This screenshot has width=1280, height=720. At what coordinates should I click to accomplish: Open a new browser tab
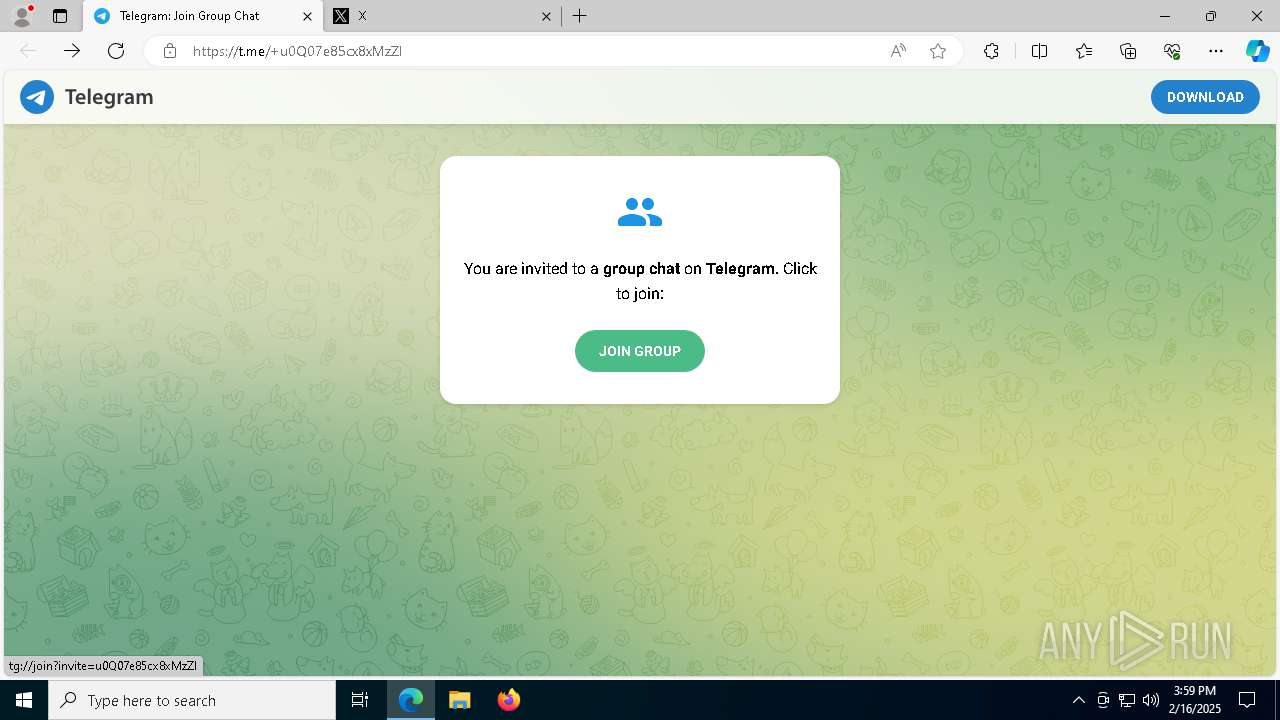pos(580,16)
